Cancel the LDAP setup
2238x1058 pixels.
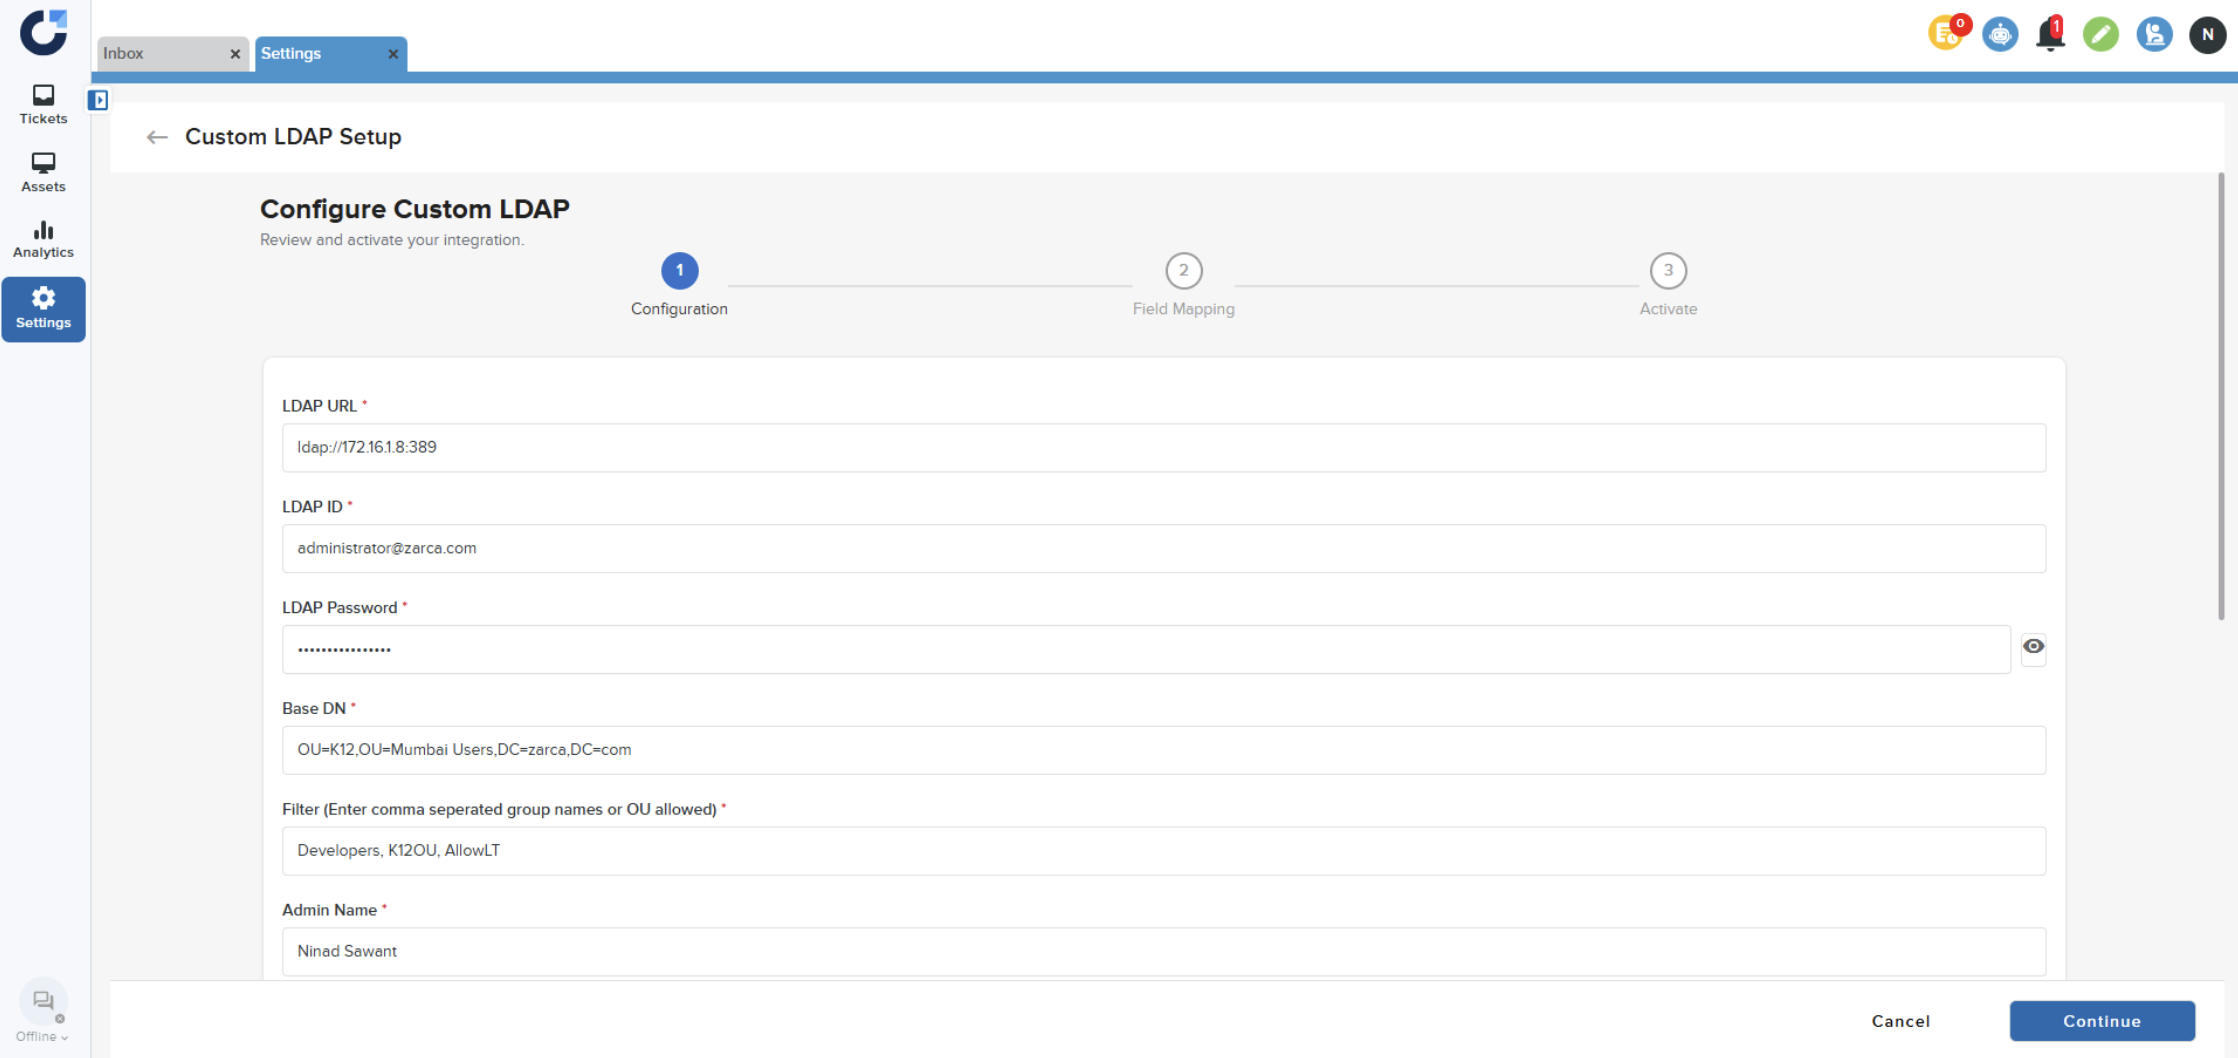click(1900, 1021)
